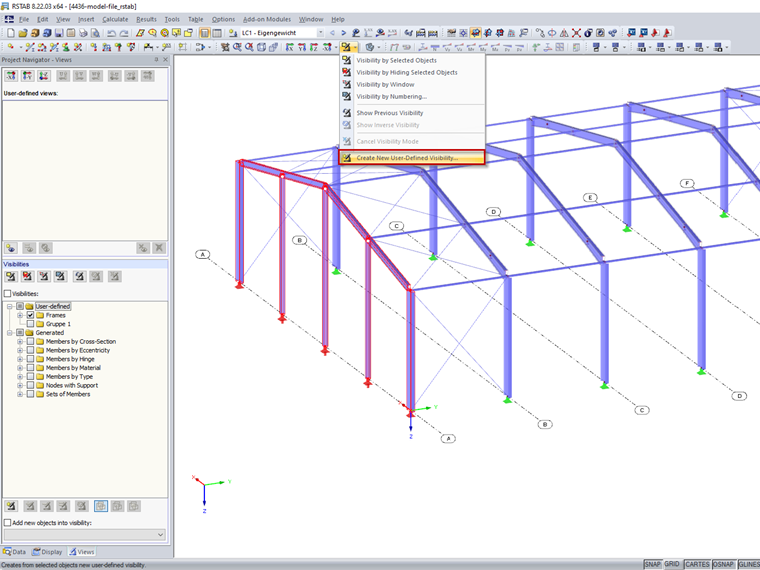Go to previous load case arrow
The width and height of the screenshot is (760, 570).
[332, 33]
